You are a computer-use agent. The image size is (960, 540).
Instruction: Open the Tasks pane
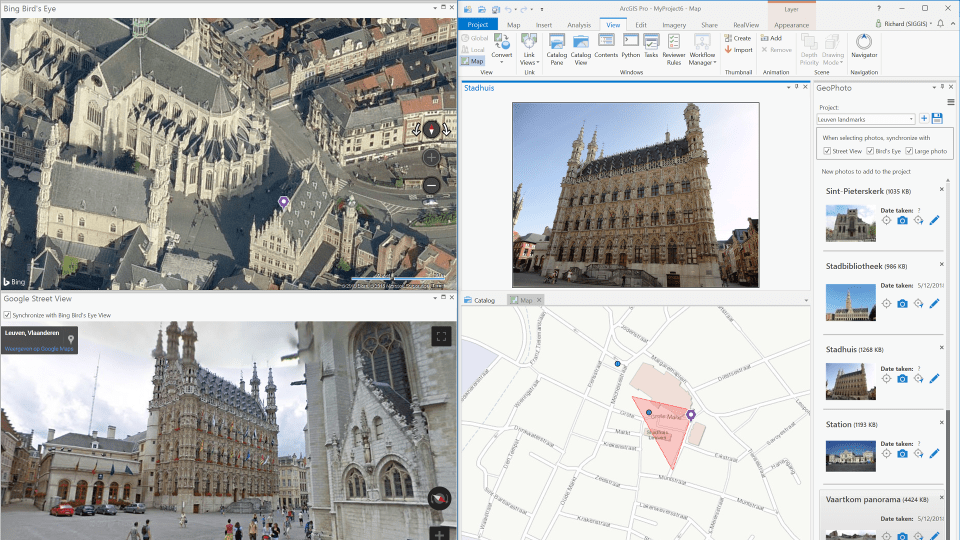[x=651, y=46]
